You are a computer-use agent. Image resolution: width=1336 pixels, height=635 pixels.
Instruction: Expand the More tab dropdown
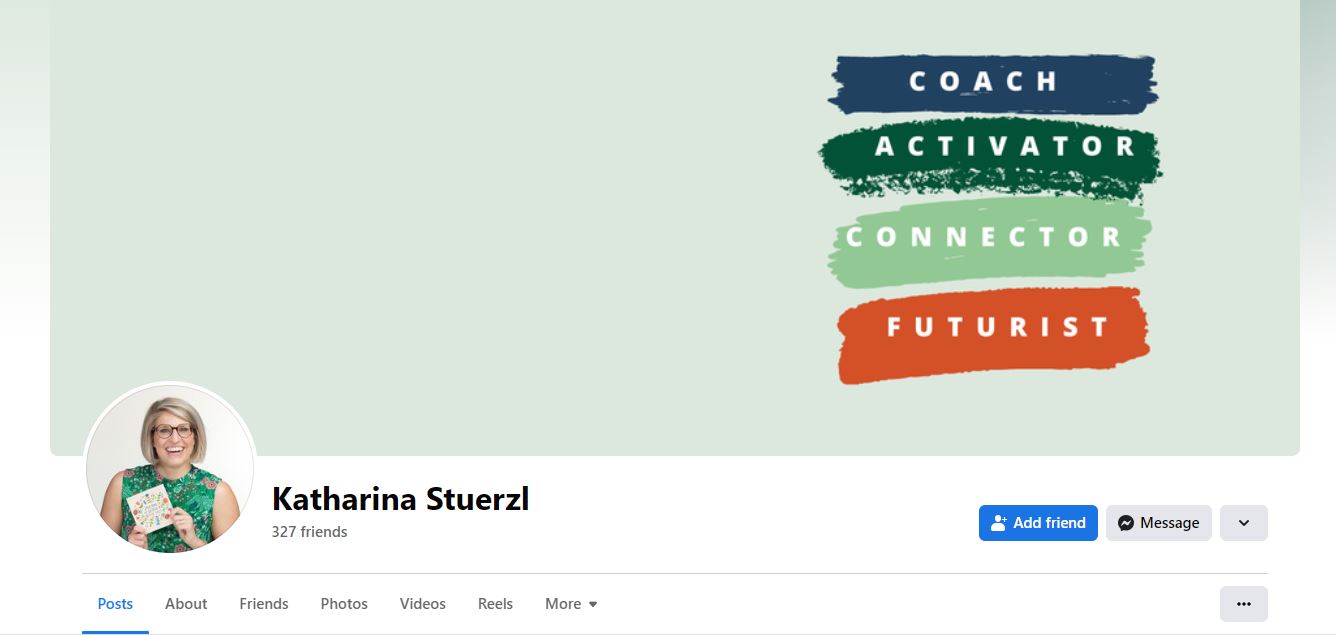coord(571,604)
